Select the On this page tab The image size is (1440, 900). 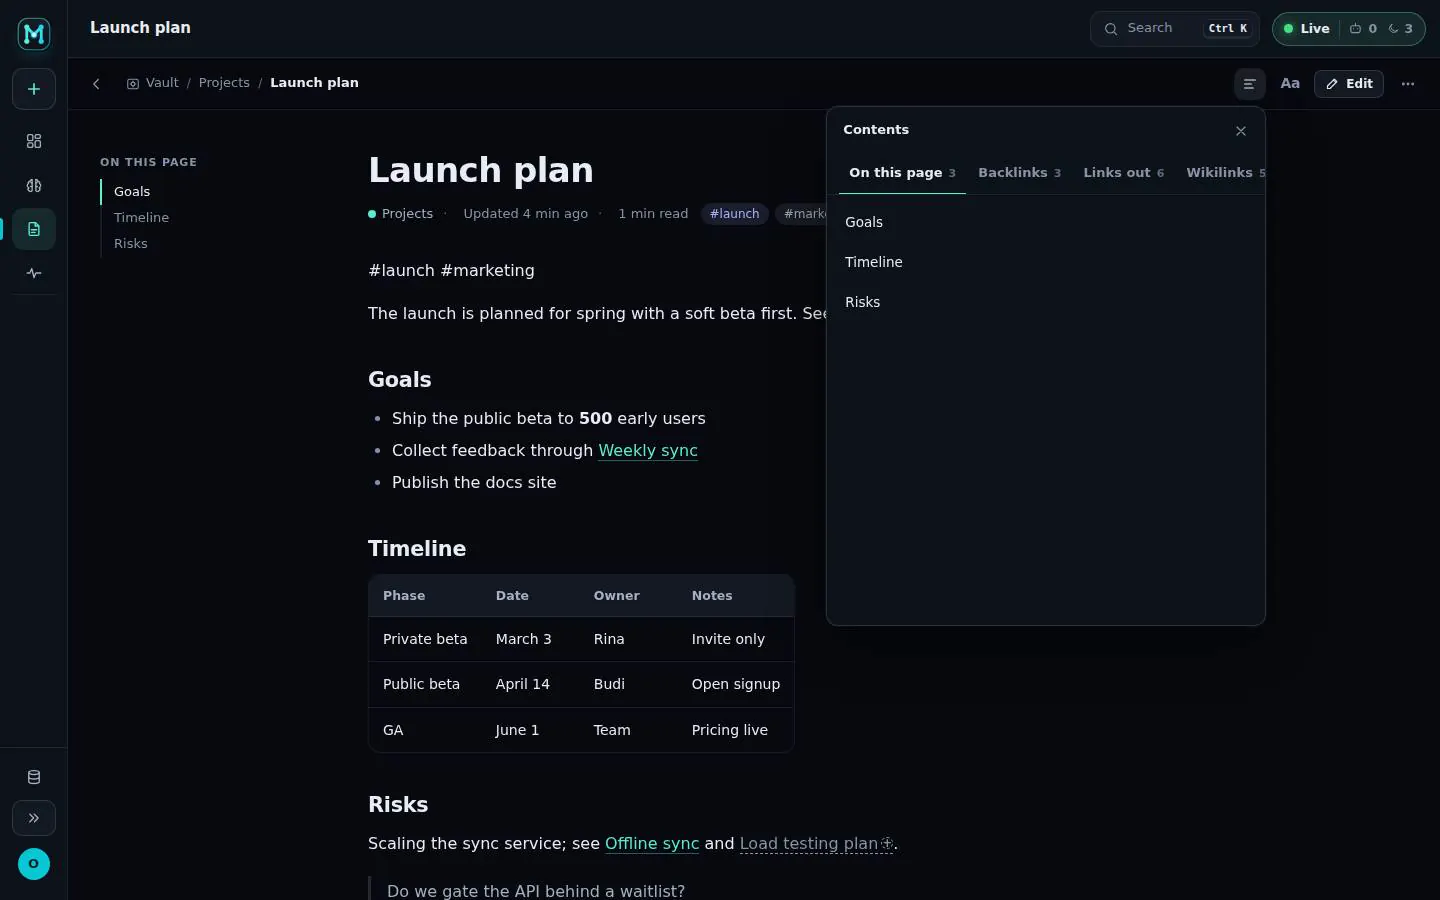coord(902,173)
